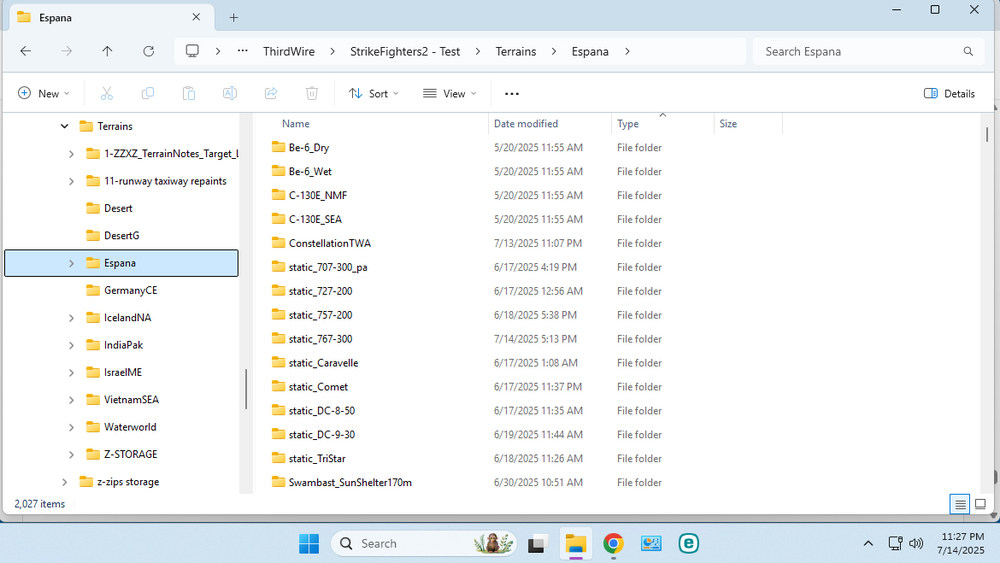Click the volume speaker icon
The width and height of the screenshot is (1000, 563).
click(x=916, y=543)
